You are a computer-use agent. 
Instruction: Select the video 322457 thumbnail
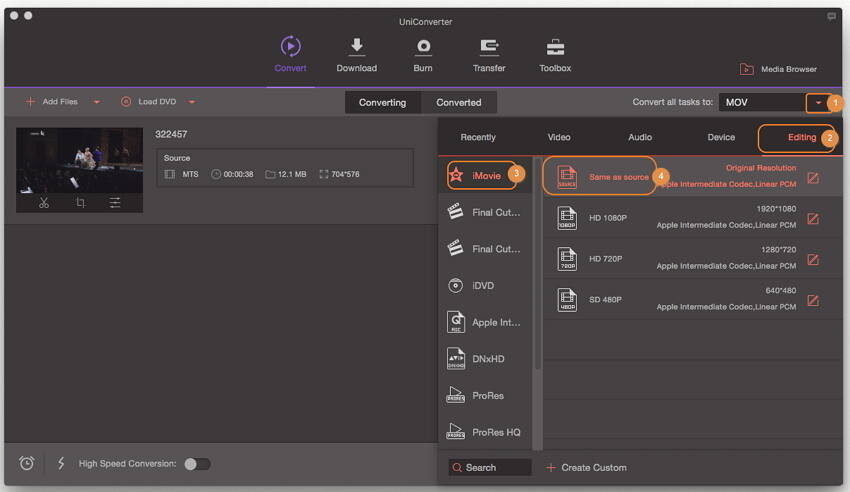[79, 158]
